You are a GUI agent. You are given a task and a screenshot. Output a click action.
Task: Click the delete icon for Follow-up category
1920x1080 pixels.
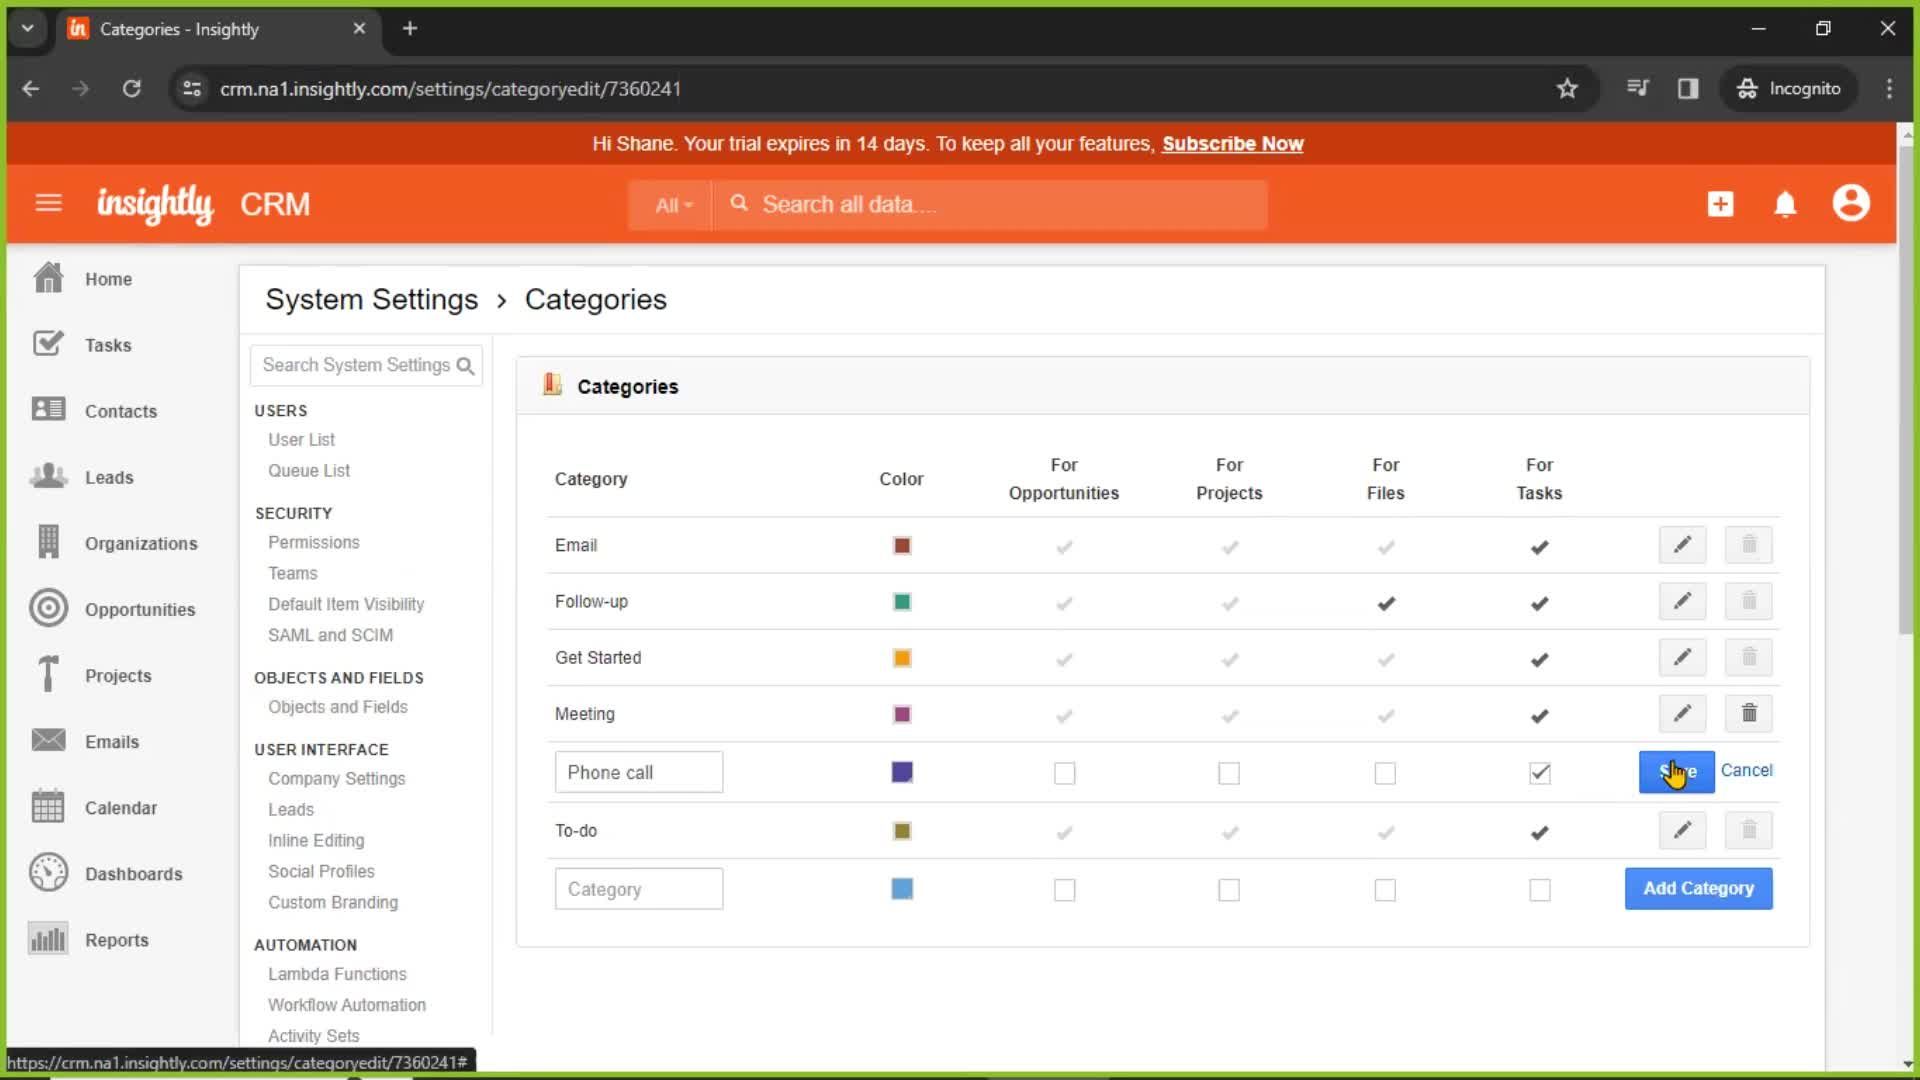click(x=1749, y=601)
